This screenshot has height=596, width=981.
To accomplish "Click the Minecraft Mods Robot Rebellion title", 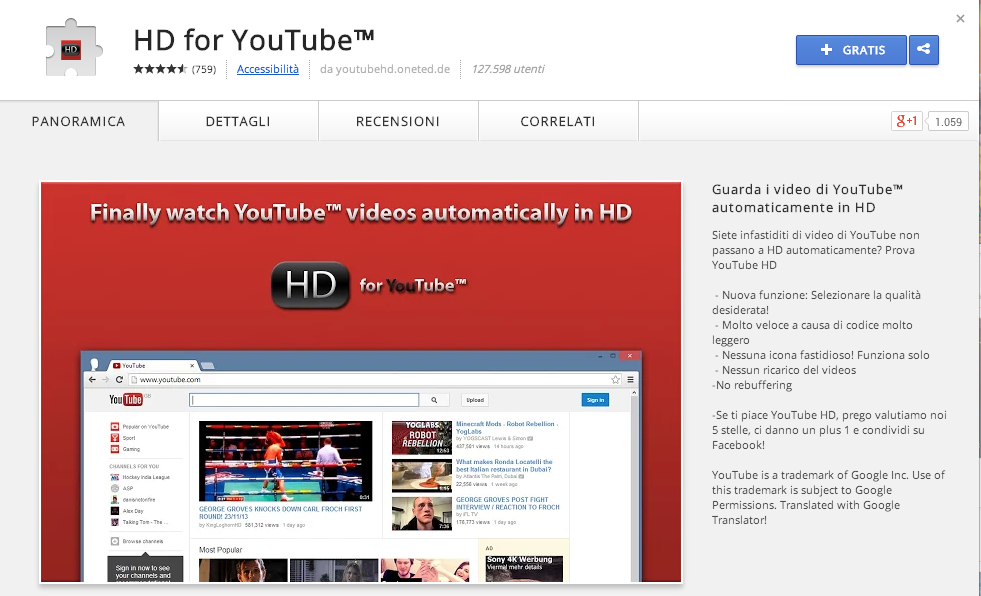I will point(507,428).
